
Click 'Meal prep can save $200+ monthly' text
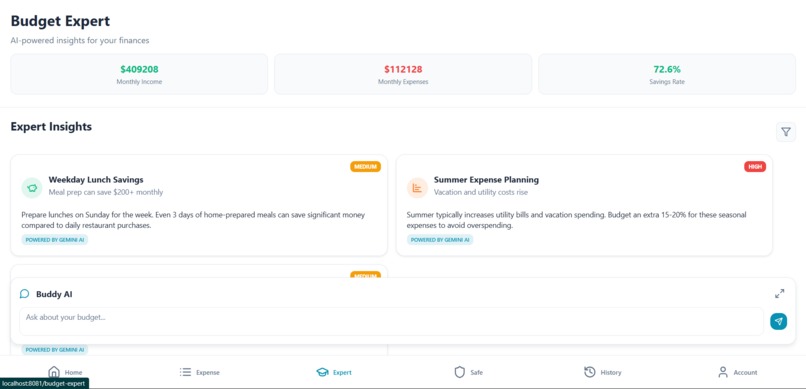click(106, 192)
